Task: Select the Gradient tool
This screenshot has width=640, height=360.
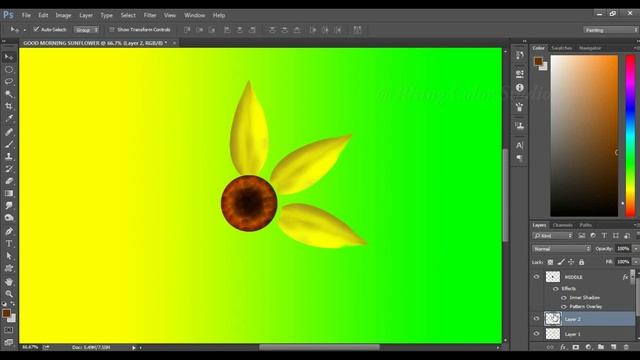Action: click(x=9, y=193)
